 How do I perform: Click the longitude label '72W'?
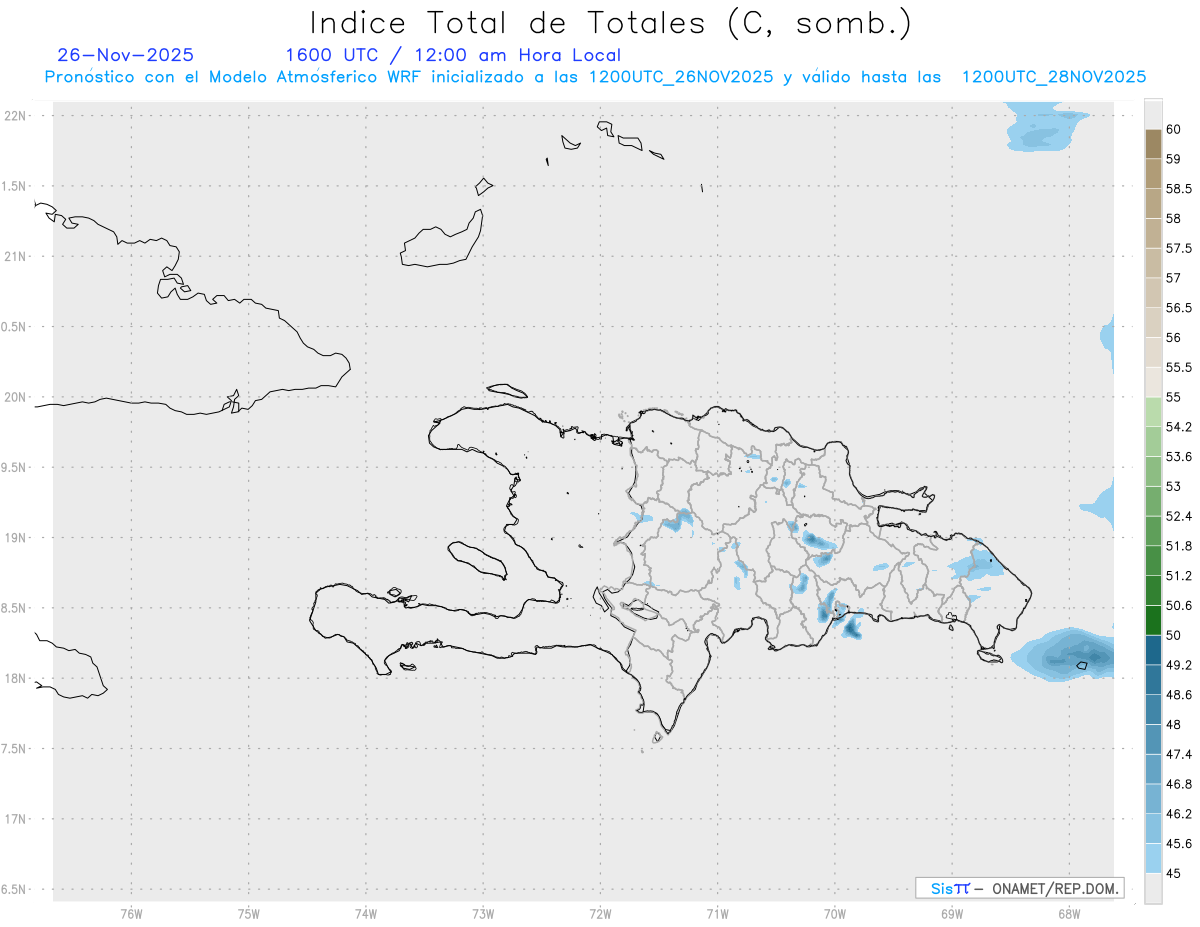point(600,914)
